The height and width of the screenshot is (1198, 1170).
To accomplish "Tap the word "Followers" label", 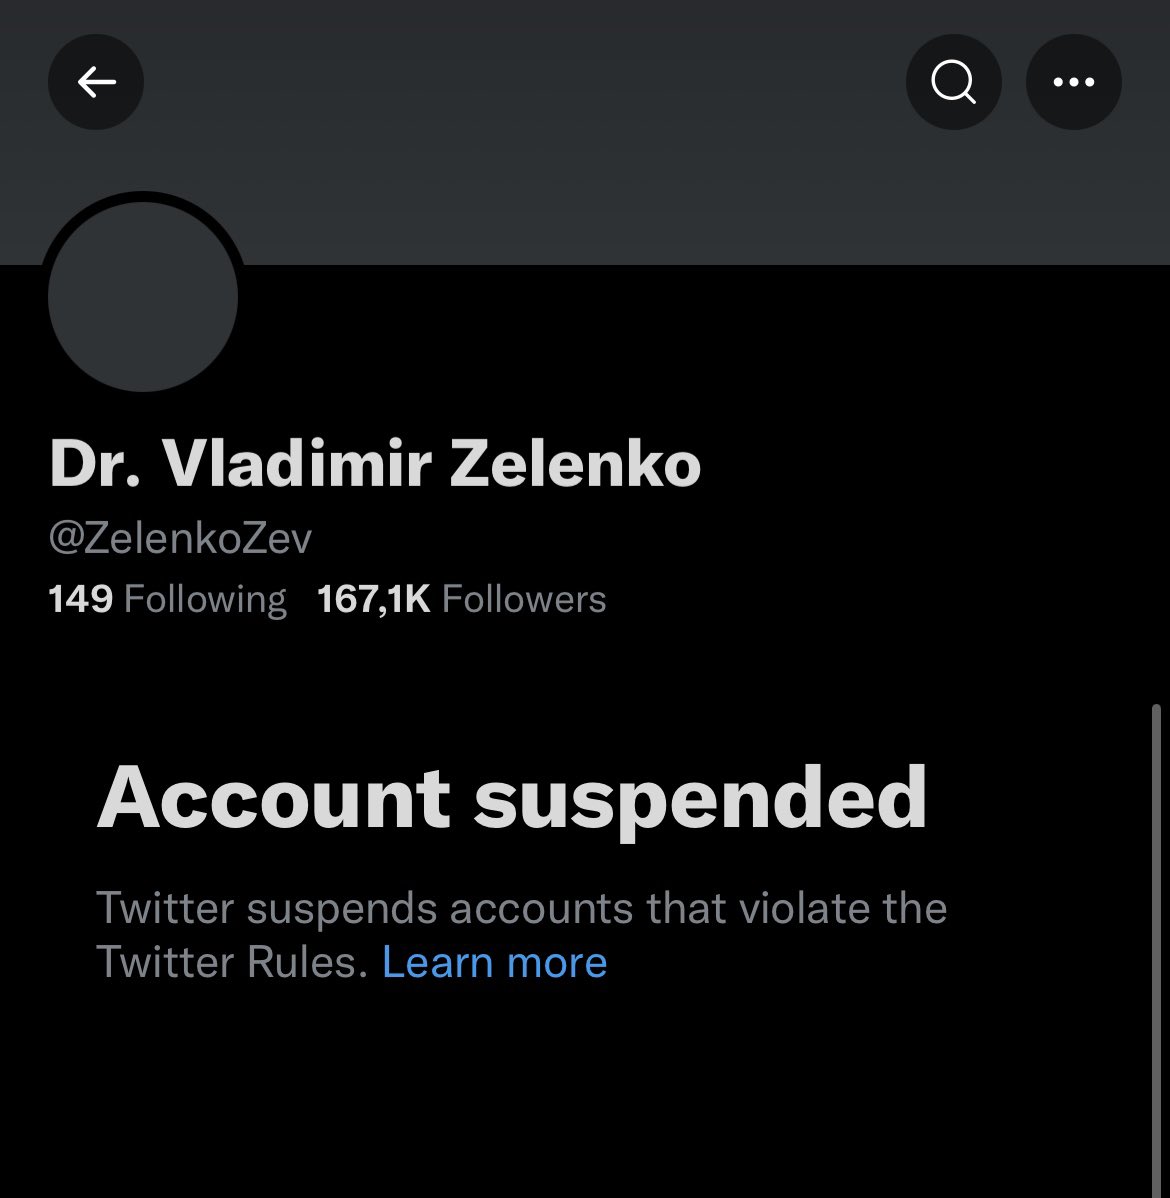I will pos(524,599).
